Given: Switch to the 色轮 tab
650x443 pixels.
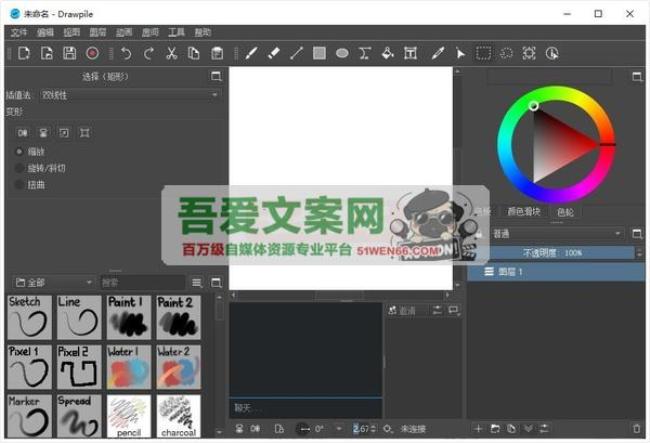Looking at the screenshot, I should click(x=565, y=212).
